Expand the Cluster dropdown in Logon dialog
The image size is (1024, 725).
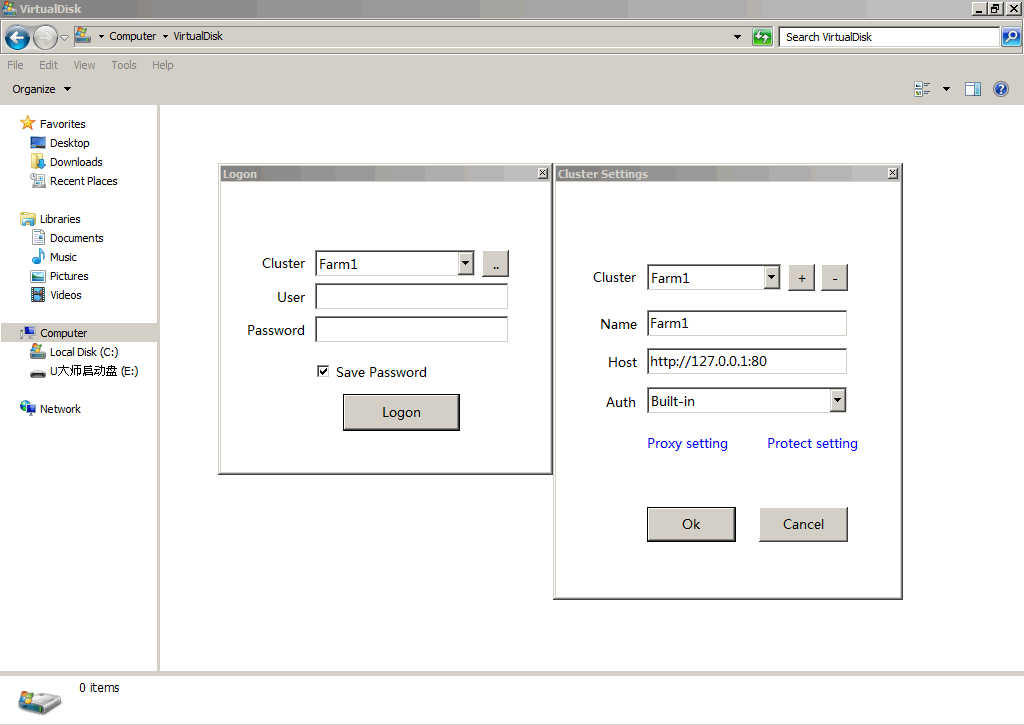[465, 264]
